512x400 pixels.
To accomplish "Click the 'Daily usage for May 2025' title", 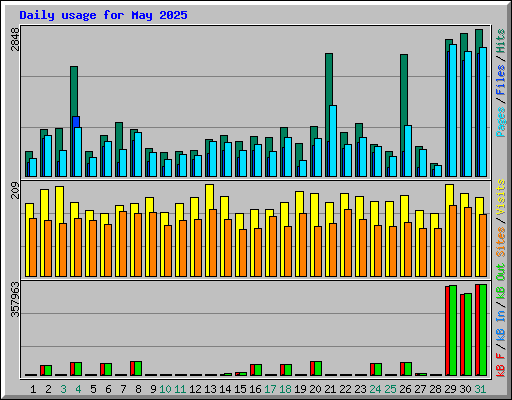I will [x=103, y=15].
